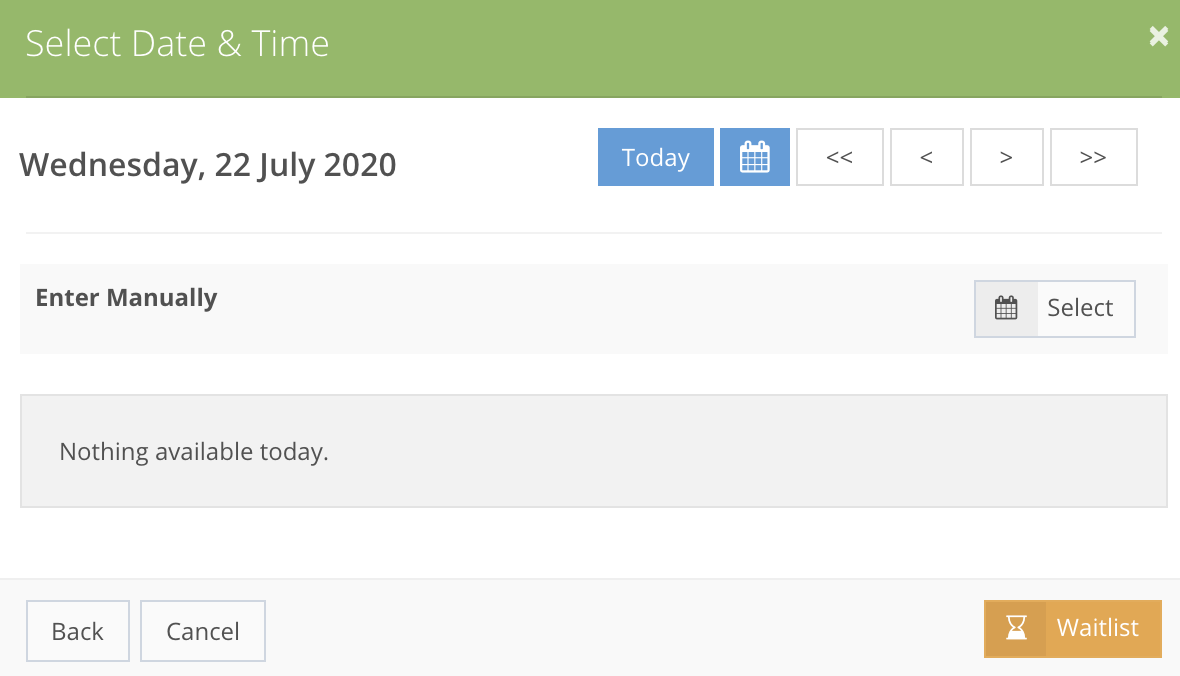Open the Select manual entry picker
Viewport: 1180px width, 676px height.
click(1081, 308)
